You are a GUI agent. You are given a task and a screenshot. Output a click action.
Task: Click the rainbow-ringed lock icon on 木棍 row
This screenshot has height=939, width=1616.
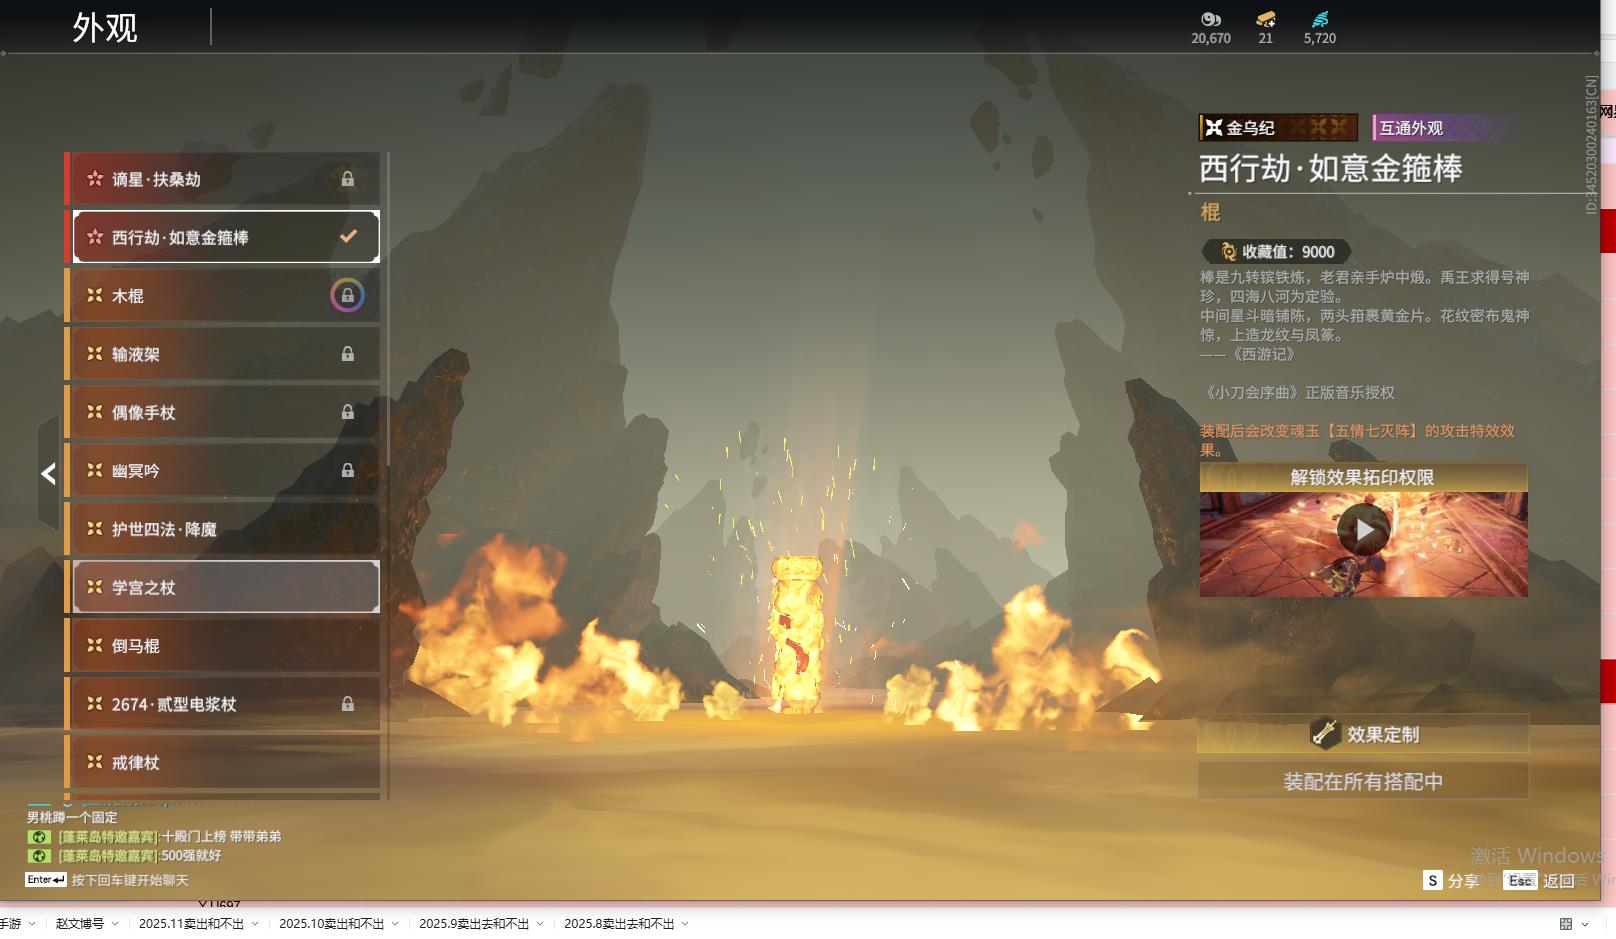tap(348, 296)
